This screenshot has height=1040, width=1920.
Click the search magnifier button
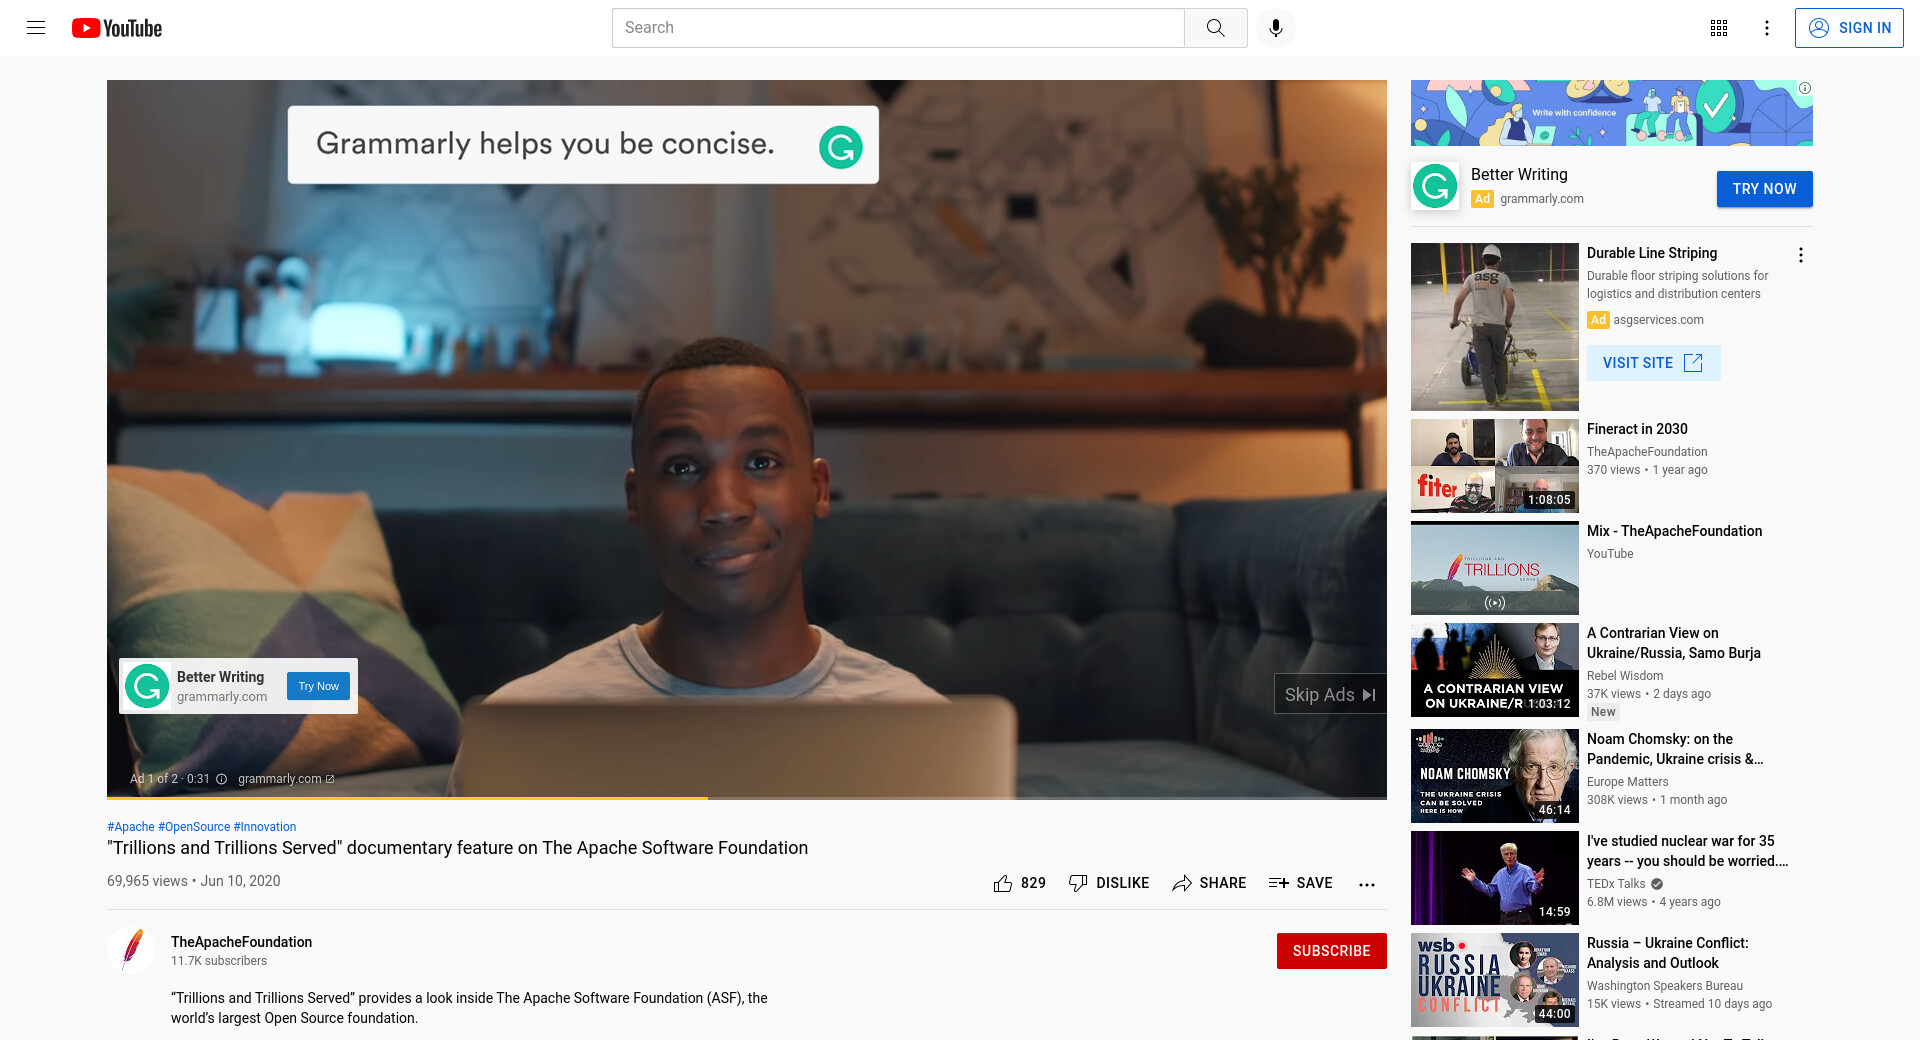click(x=1215, y=28)
